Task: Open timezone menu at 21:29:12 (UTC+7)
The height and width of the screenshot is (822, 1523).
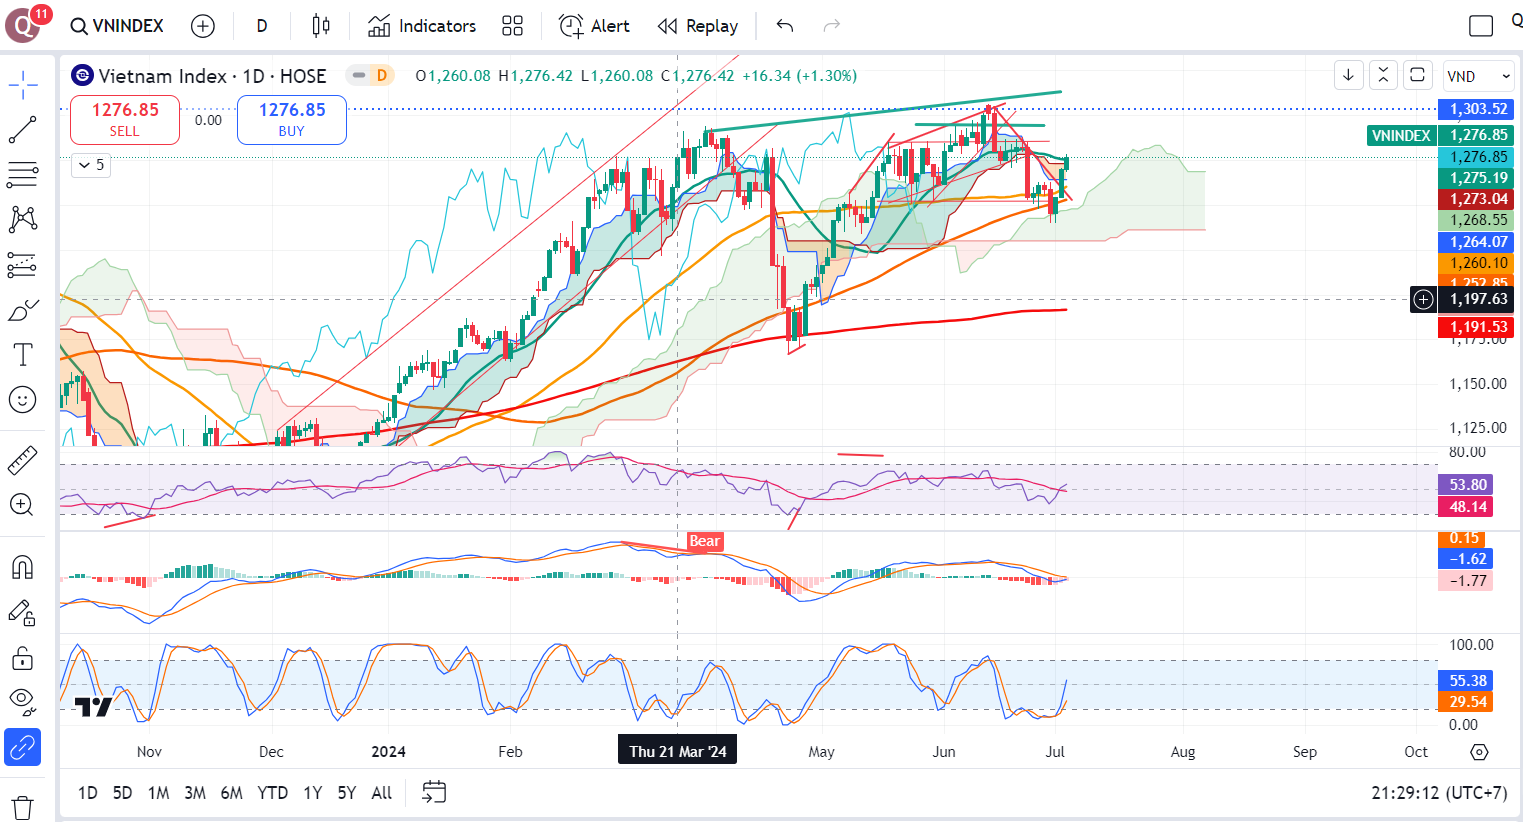Action: (1439, 793)
